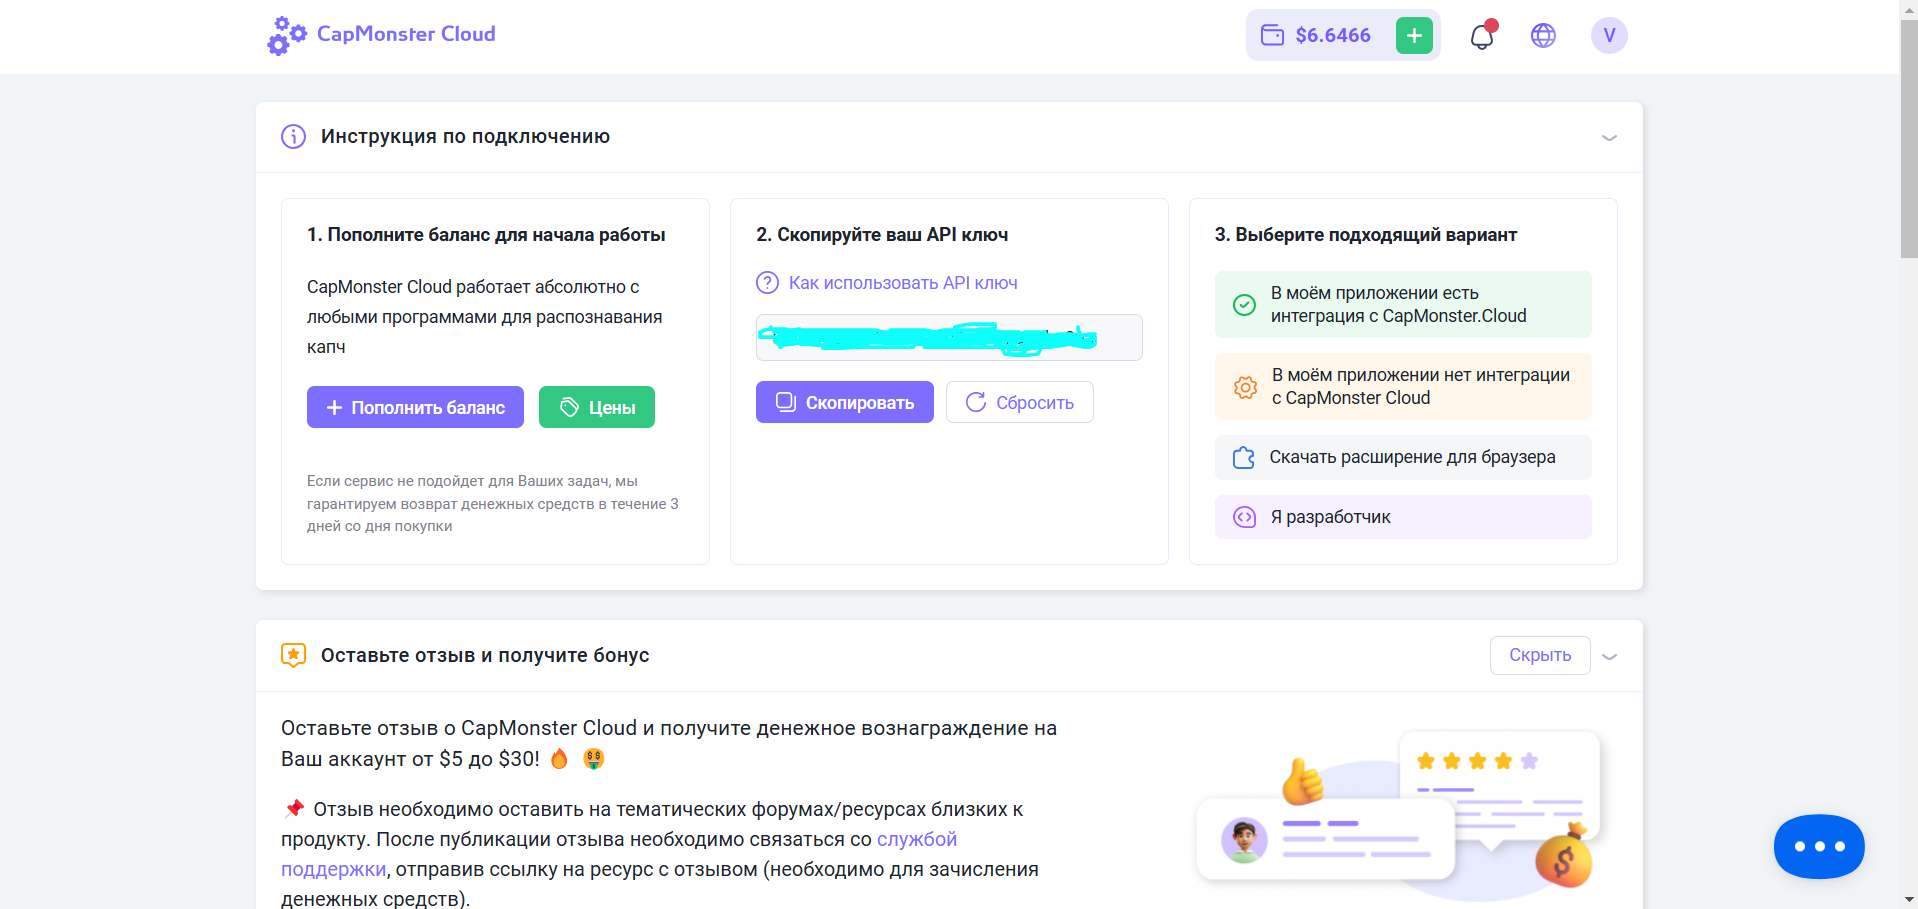Click the red pushpin emoji before Отзыв
This screenshot has height=909, width=1918.
[x=294, y=808]
